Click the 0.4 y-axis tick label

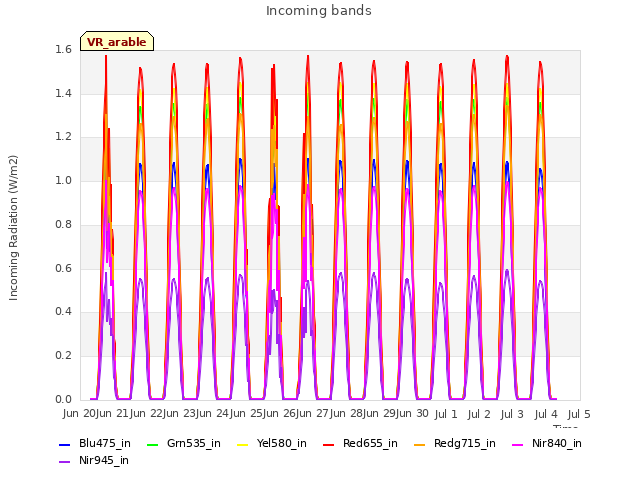[x=63, y=312]
